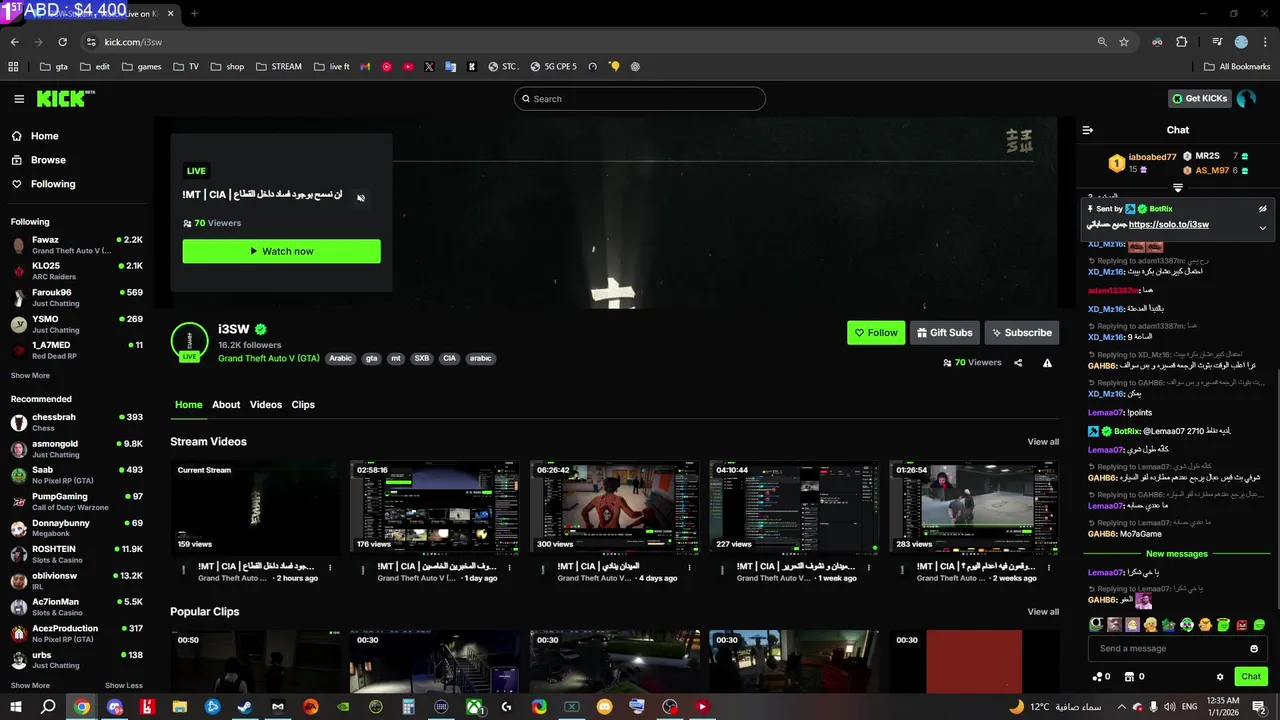Open the pinned solo.to/i3sw link
The image size is (1280, 720).
click(x=1168, y=224)
